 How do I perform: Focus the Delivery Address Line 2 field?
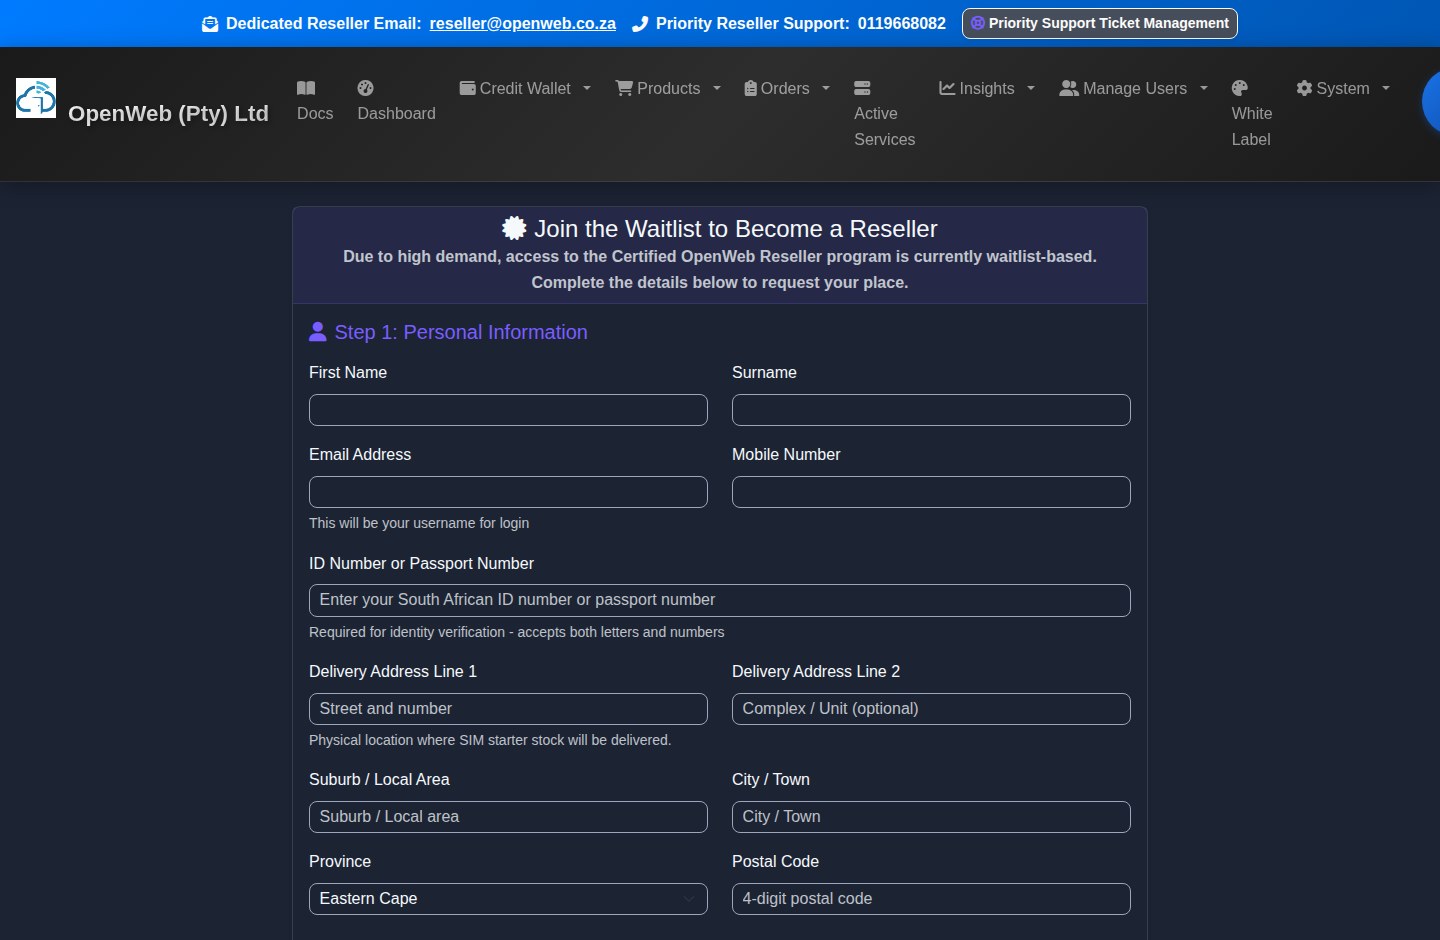pyautogui.click(x=931, y=709)
